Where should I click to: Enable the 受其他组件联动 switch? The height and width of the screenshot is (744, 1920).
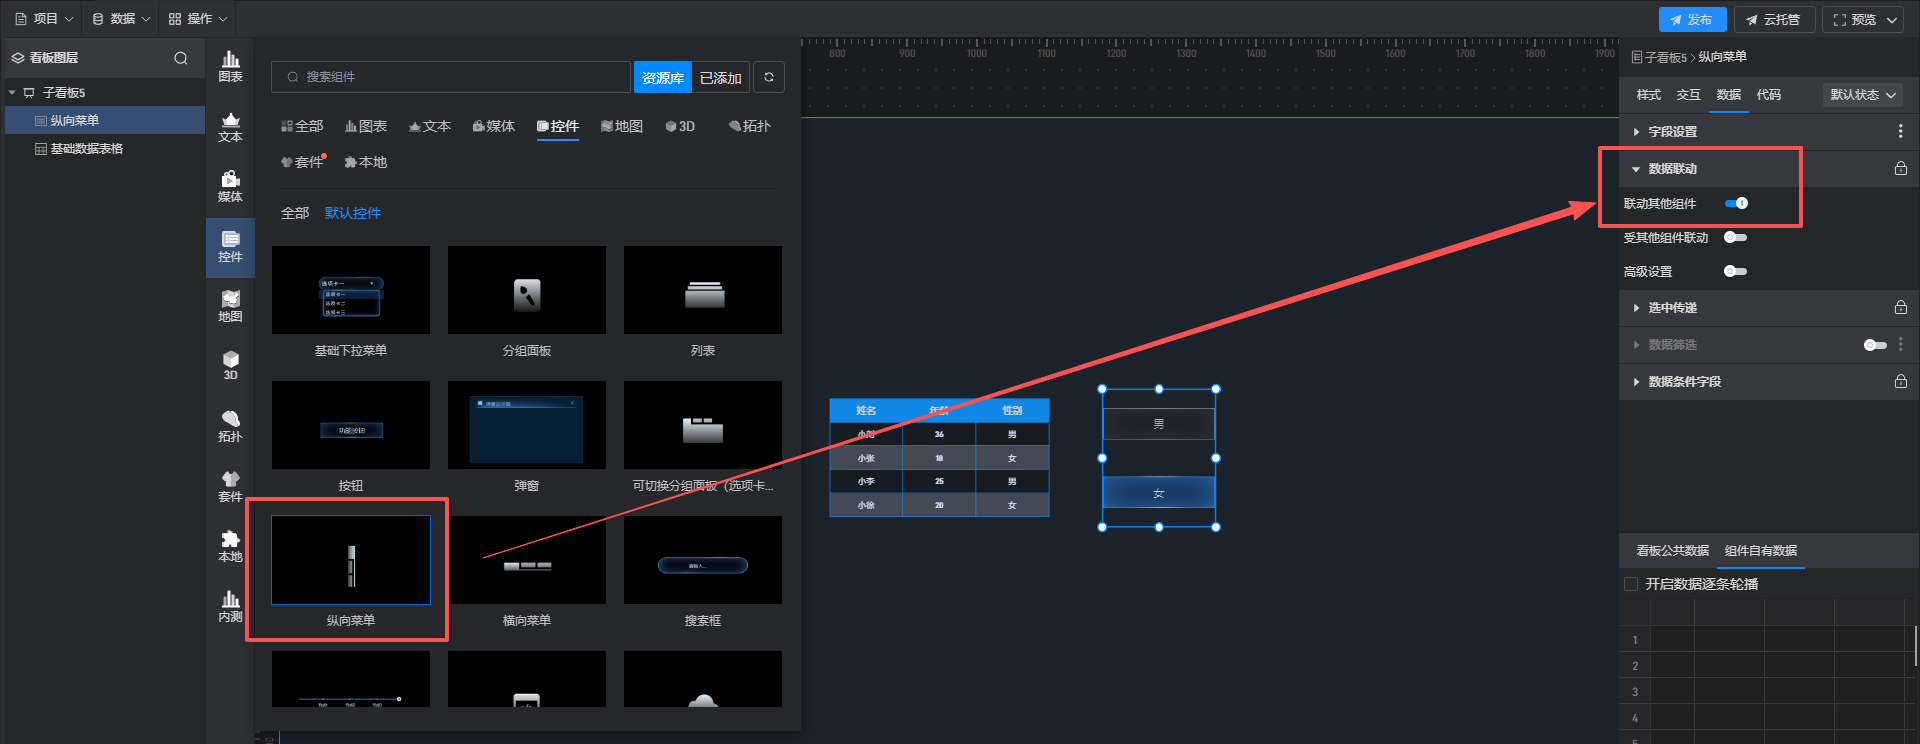pos(1735,238)
